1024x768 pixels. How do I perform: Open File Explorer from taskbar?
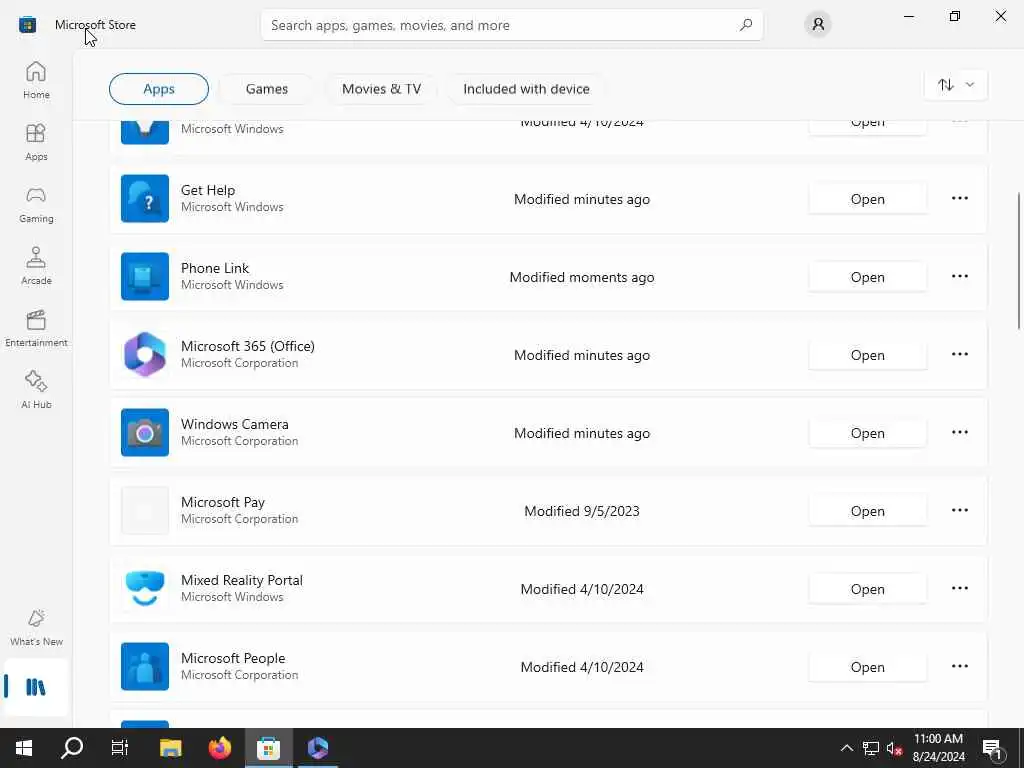pyautogui.click(x=170, y=748)
